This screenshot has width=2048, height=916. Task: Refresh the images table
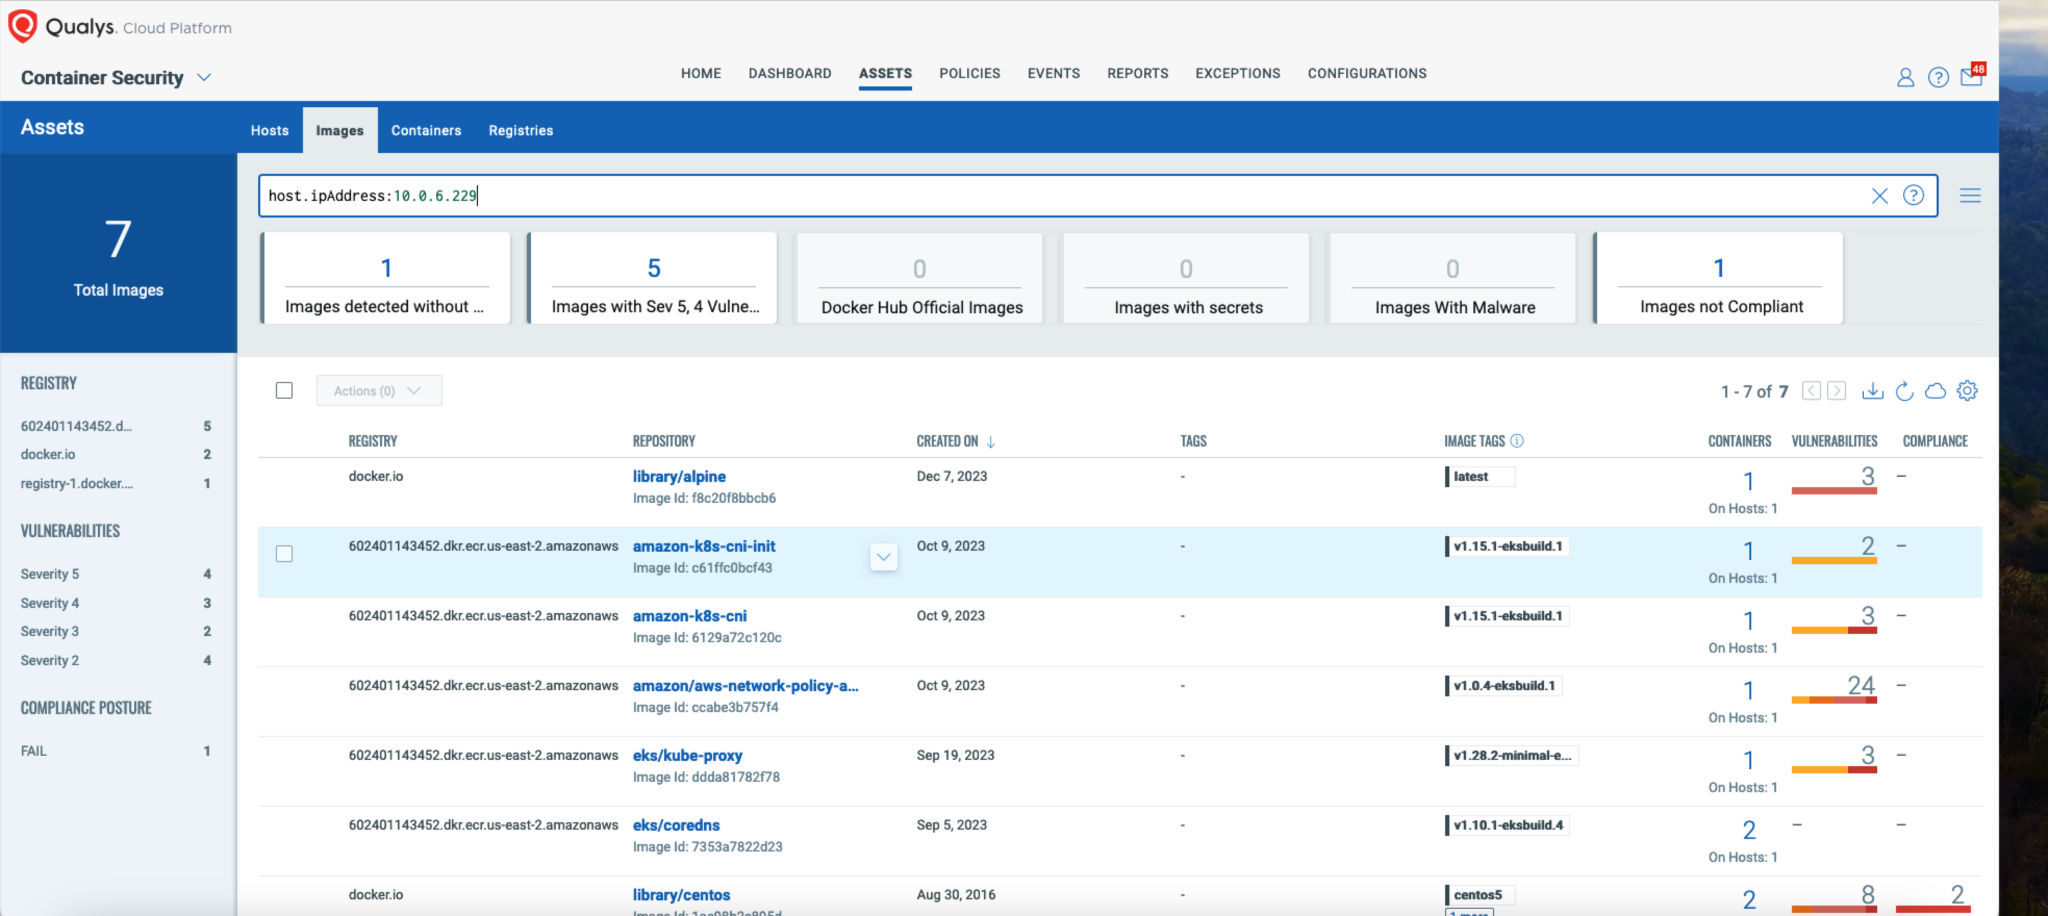[1904, 391]
